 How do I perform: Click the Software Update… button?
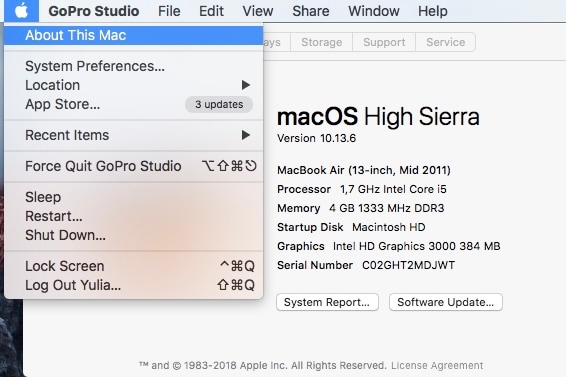tap(446, 302)
